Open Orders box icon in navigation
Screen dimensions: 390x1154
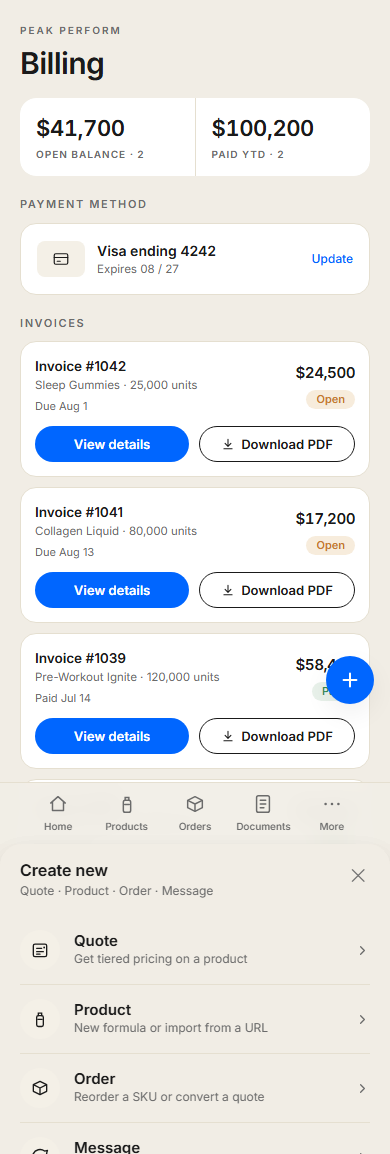tap(194, 804)
